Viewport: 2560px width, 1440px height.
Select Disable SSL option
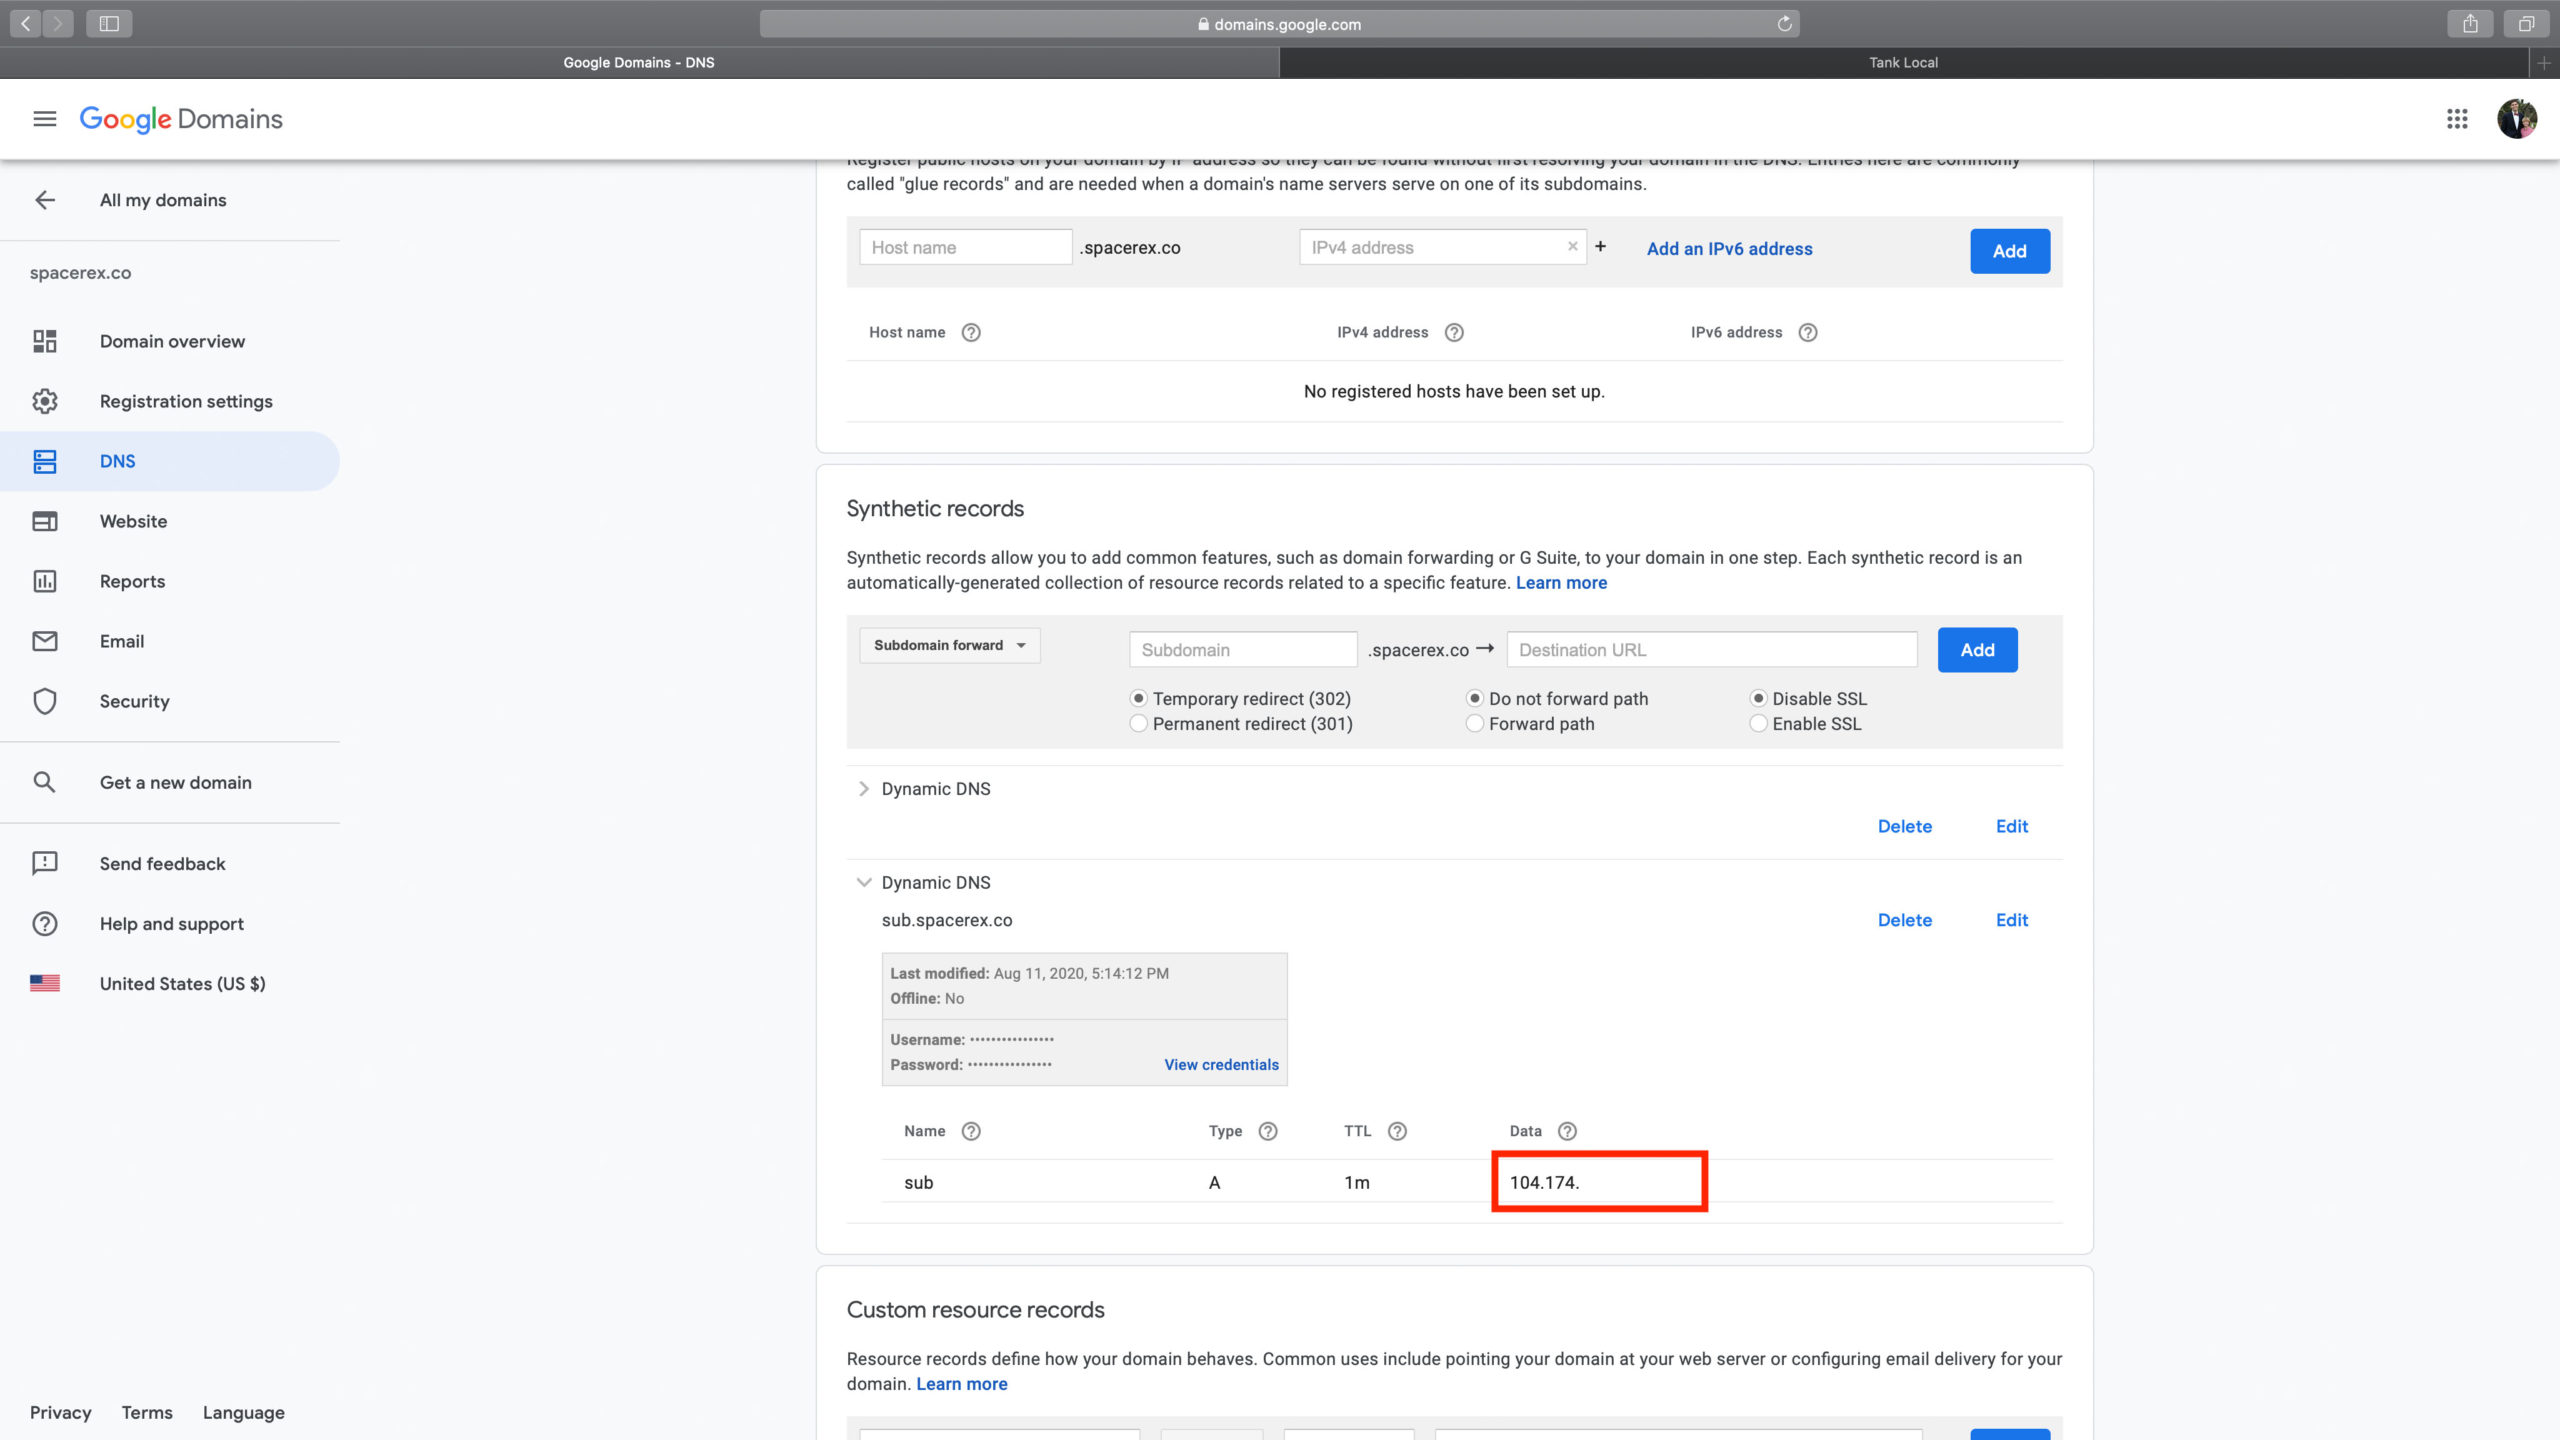[1758, 698]
